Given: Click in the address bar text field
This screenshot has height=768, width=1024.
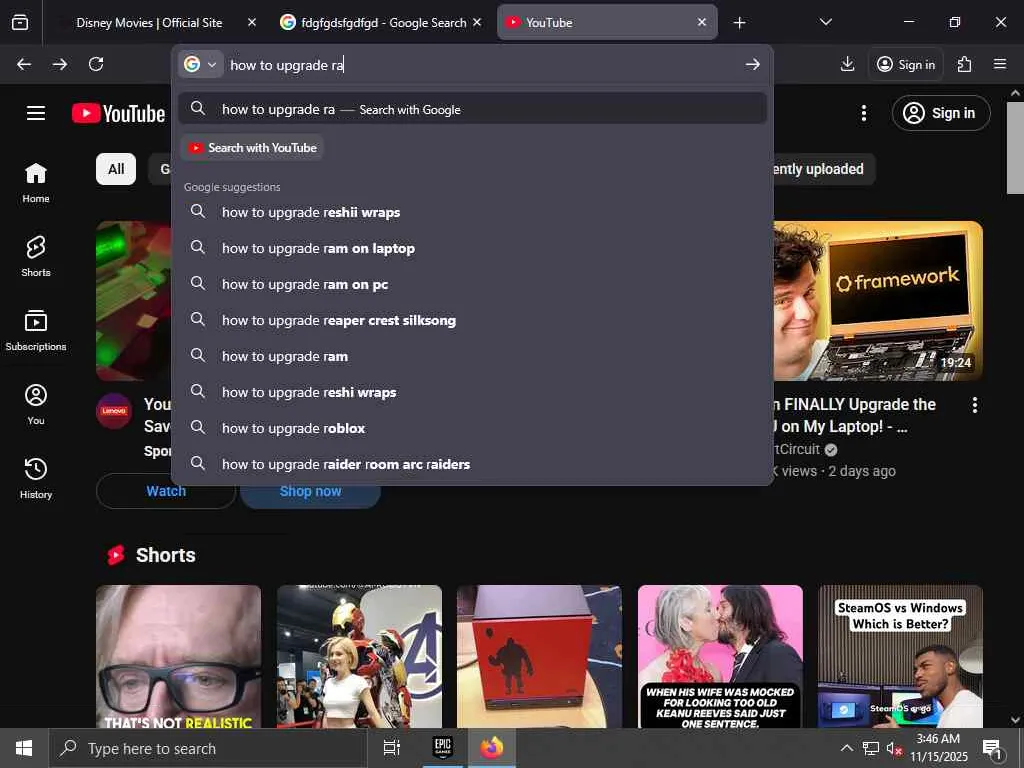Looking at the screenshot, I should tap(482, 65).
